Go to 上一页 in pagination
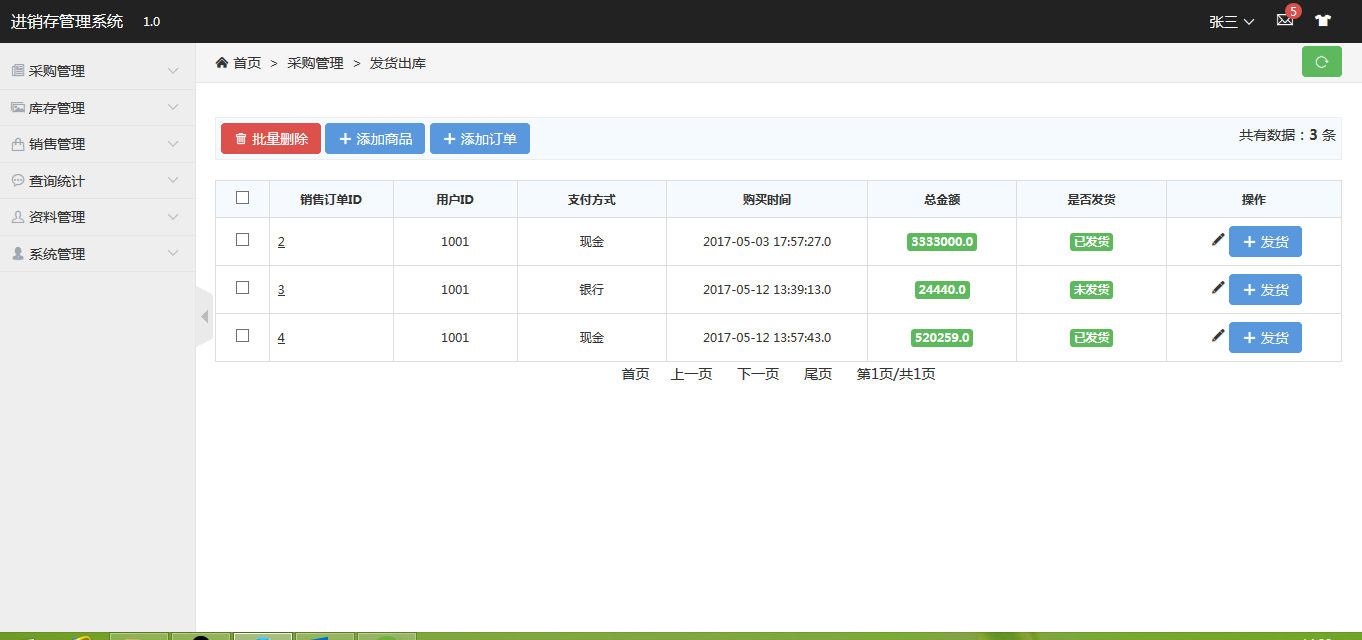 [691, 374]
